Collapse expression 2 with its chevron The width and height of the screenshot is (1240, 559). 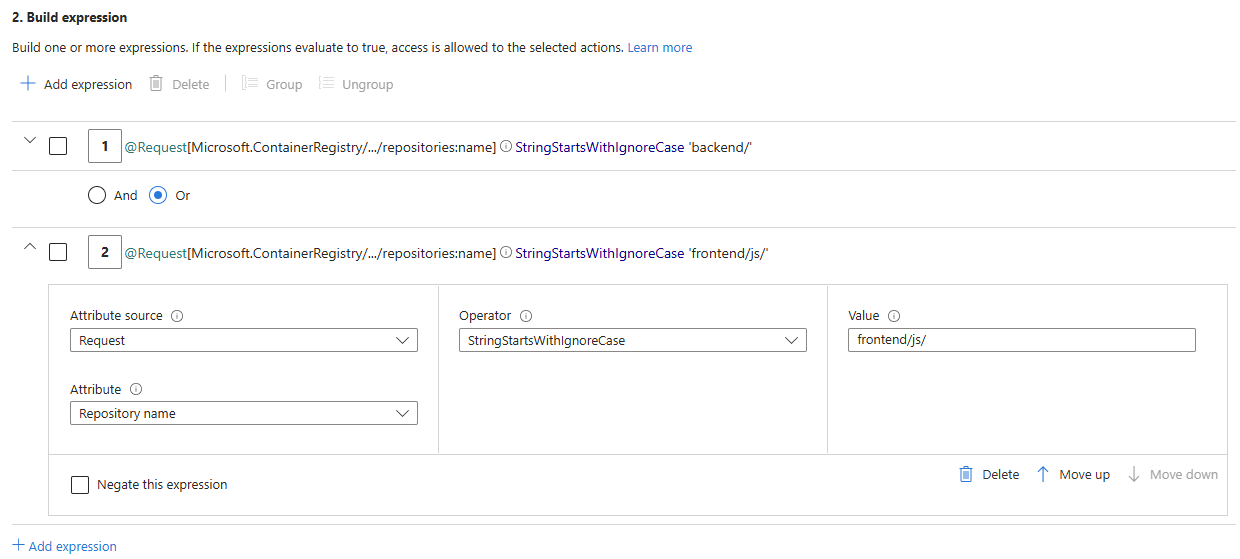tap(29, 247)
